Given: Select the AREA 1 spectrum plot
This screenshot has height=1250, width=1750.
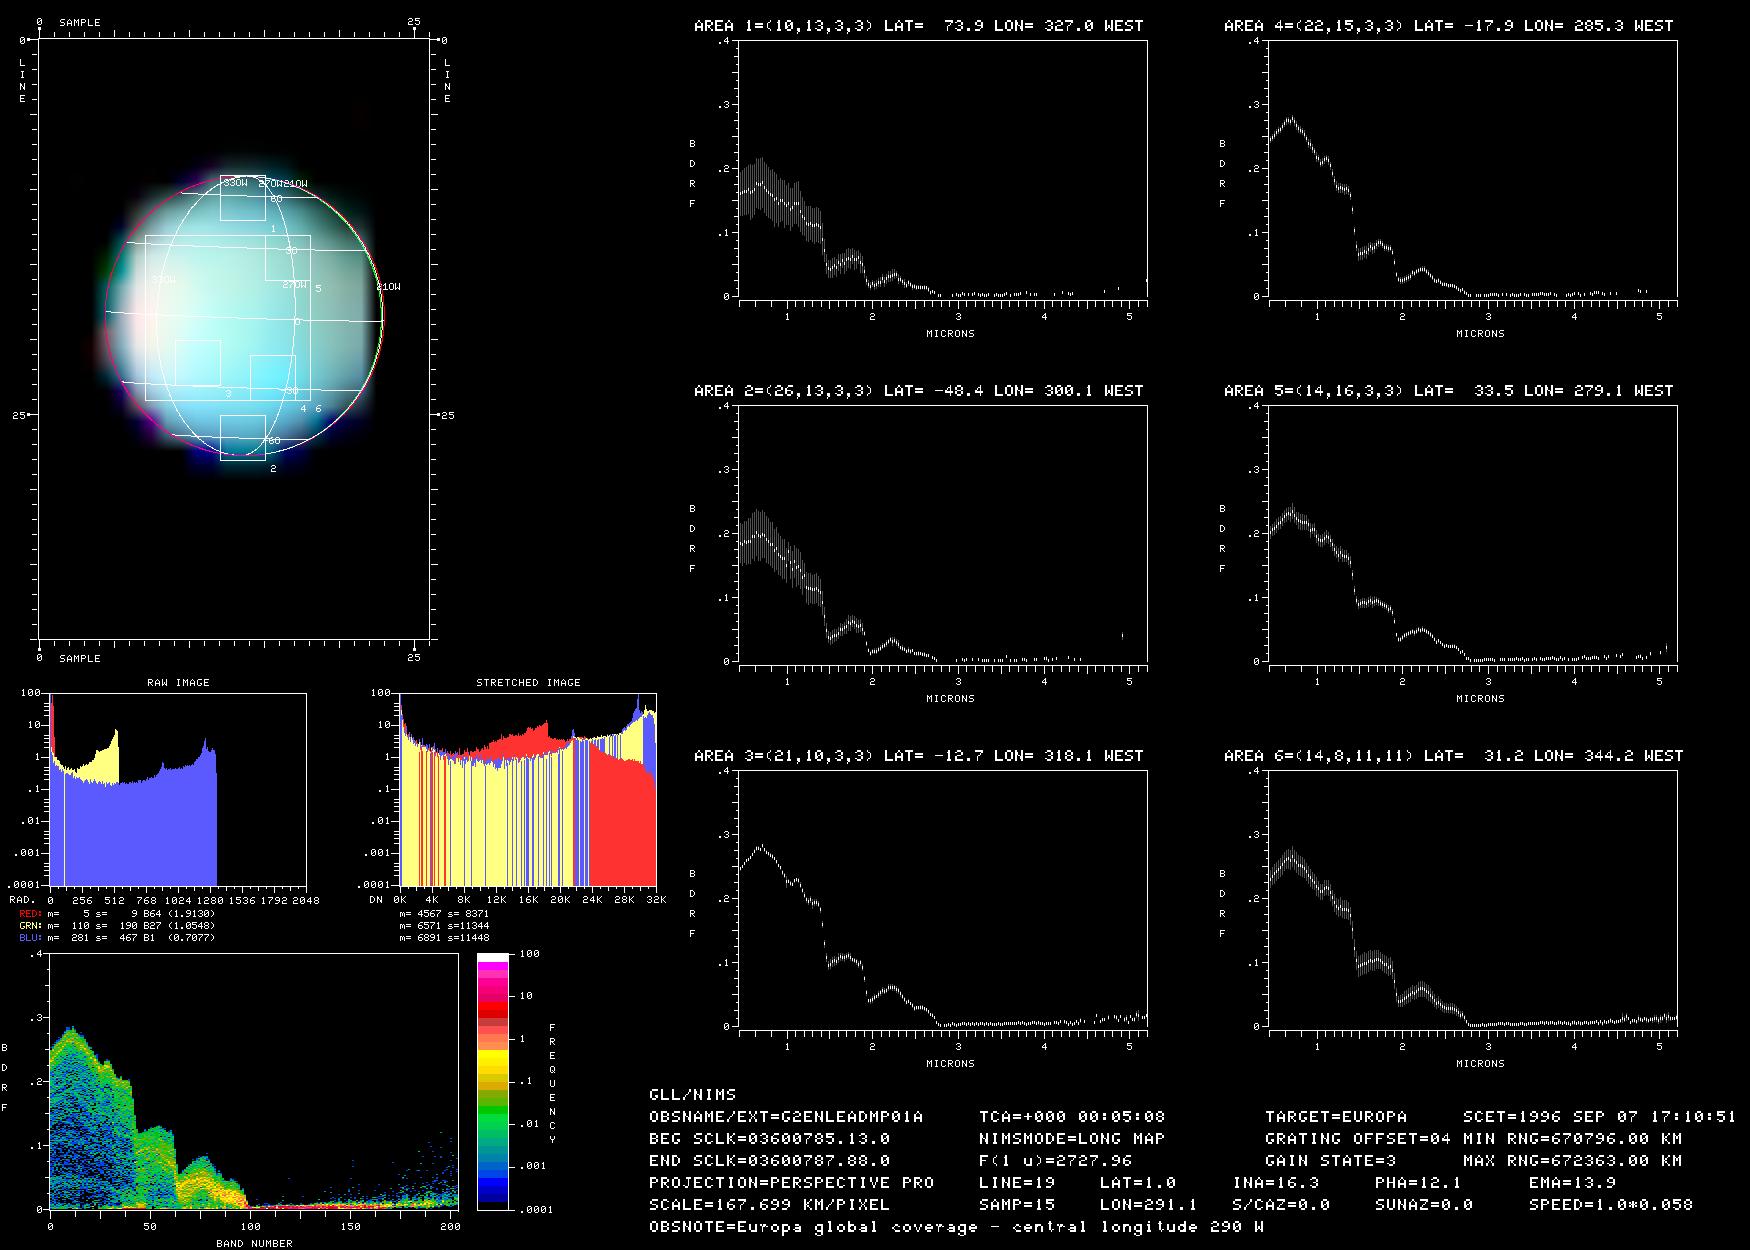Looking at the screenshot, I should click(942, 170).
